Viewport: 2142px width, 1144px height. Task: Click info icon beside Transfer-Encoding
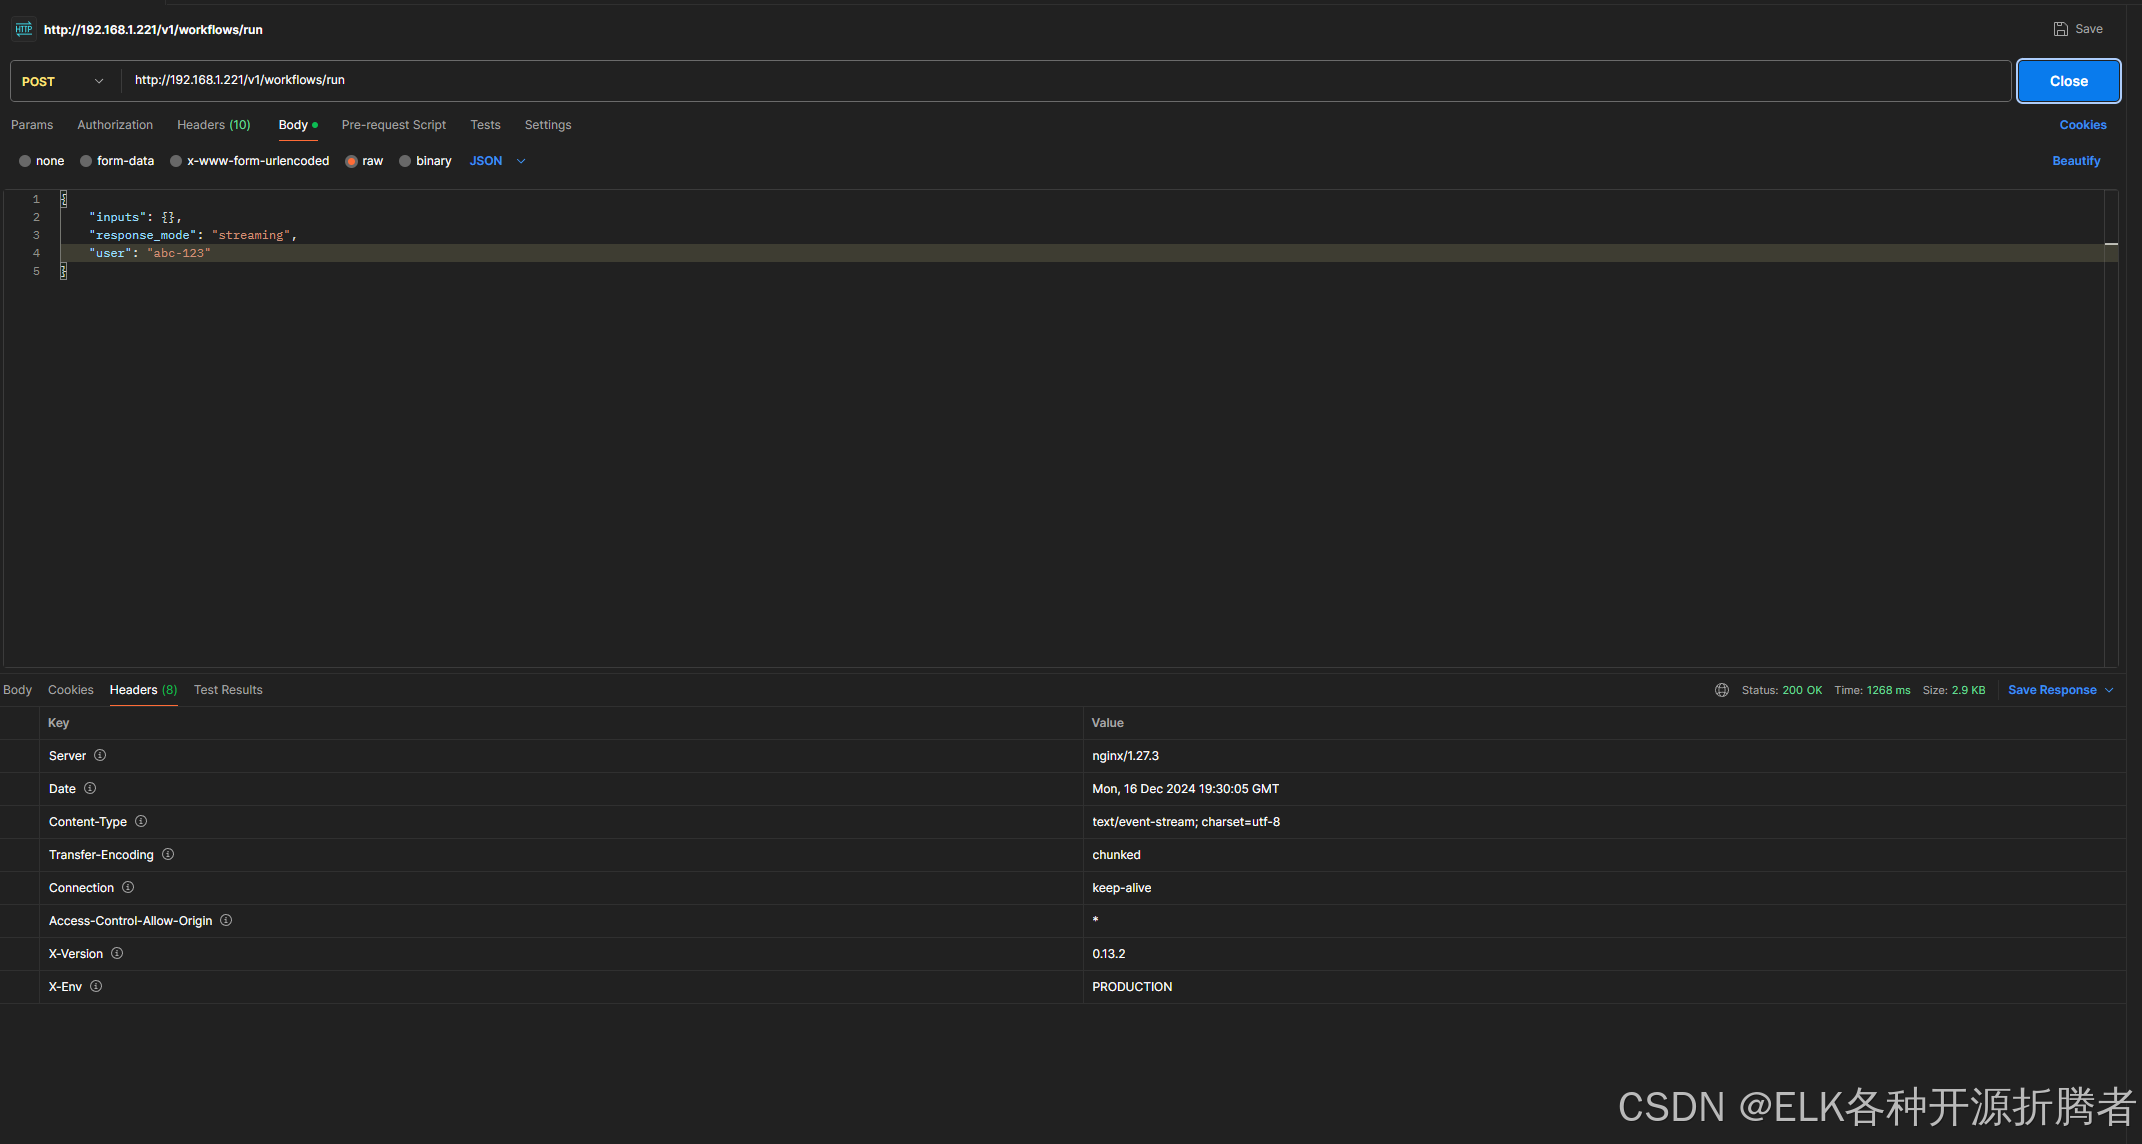[168, 854]
